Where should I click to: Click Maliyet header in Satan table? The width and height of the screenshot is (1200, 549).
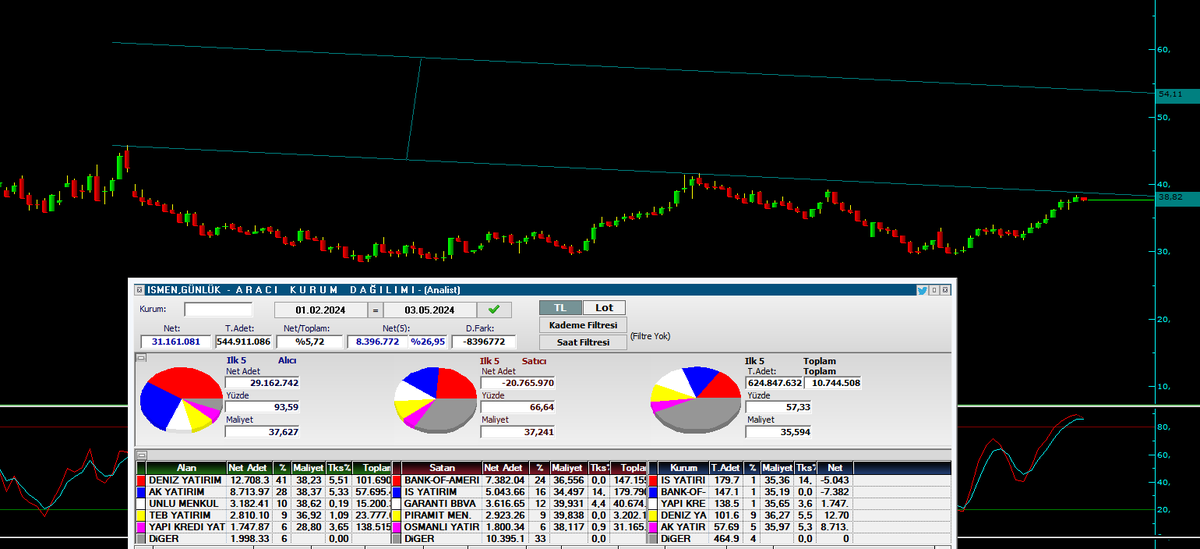(567, 468)
